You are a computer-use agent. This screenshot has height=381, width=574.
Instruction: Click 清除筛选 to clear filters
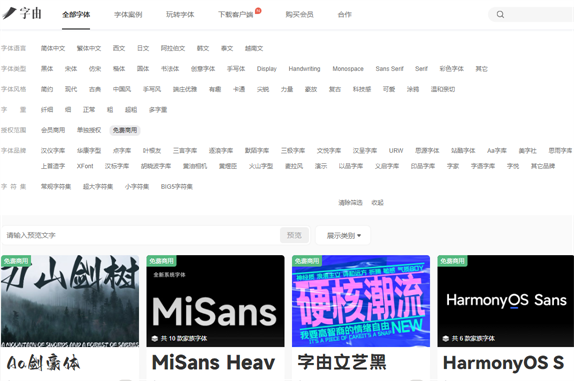(x=350, y=203)
